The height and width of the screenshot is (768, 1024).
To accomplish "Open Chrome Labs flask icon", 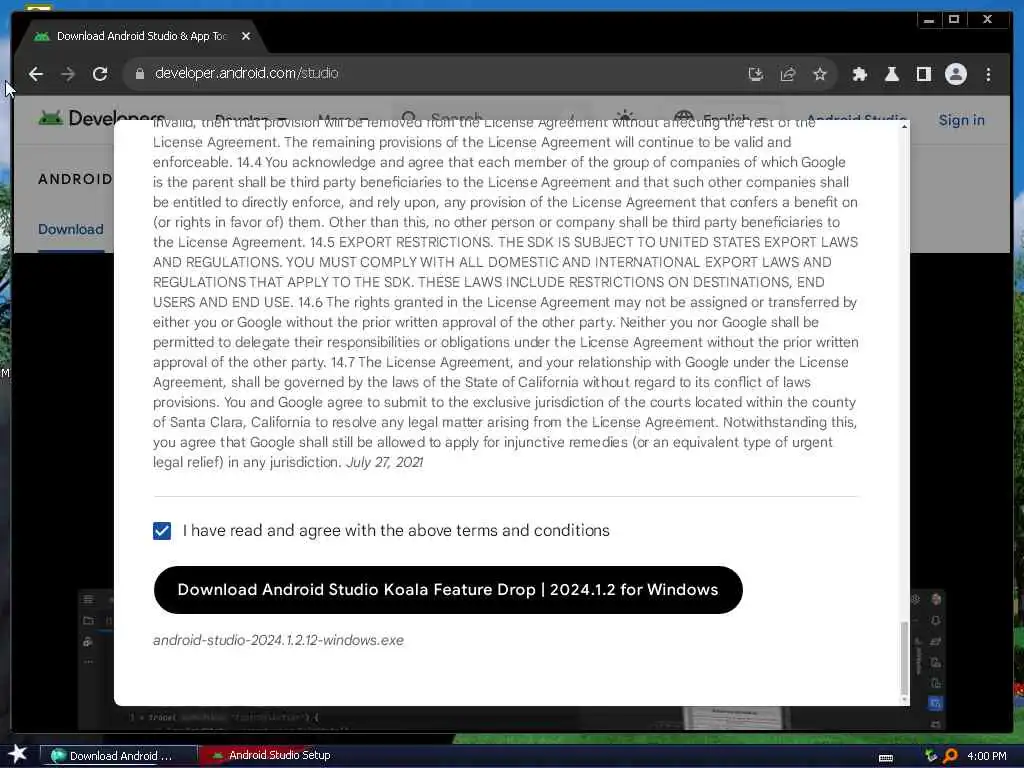I will 891,74.
